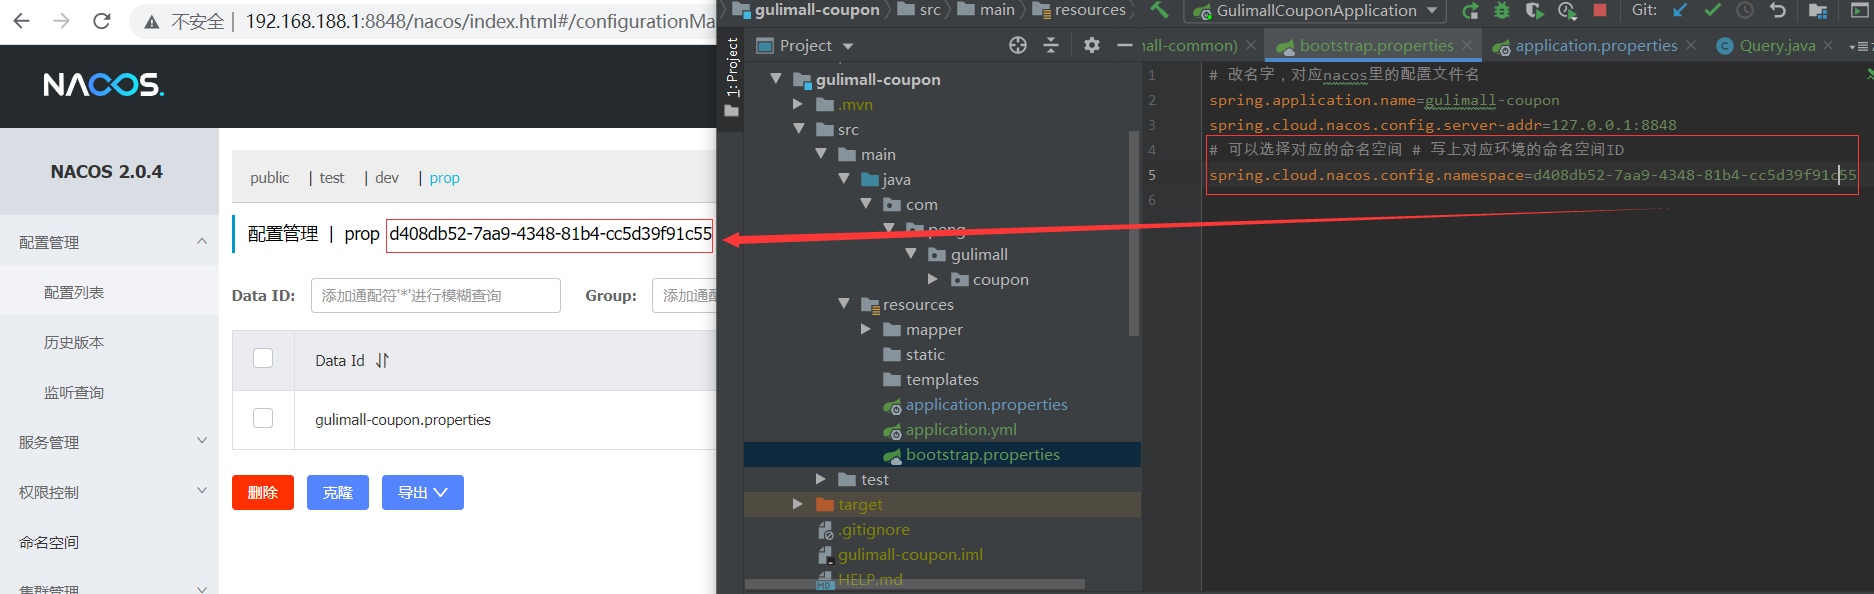The width and height of the screenshot is (1874, 594).
Task: Click the Git commit green checkmark
Action: [x=1713, y=10]
